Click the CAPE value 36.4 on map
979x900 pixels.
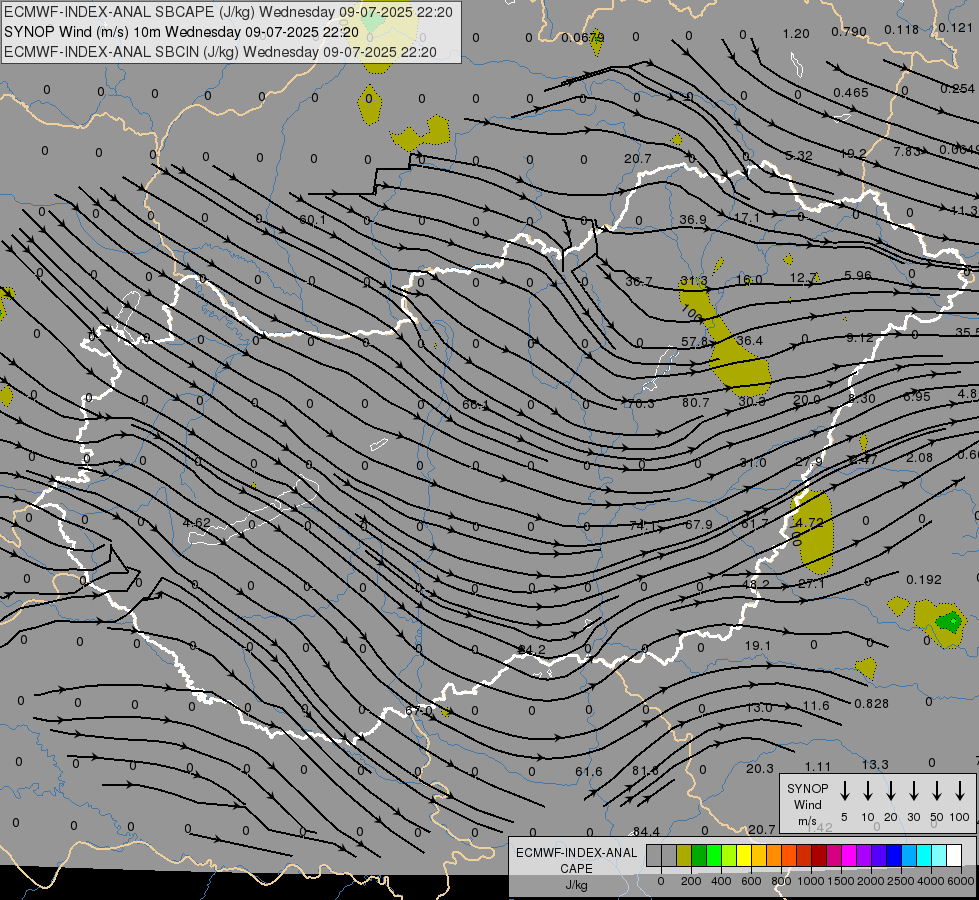point(749,340)
